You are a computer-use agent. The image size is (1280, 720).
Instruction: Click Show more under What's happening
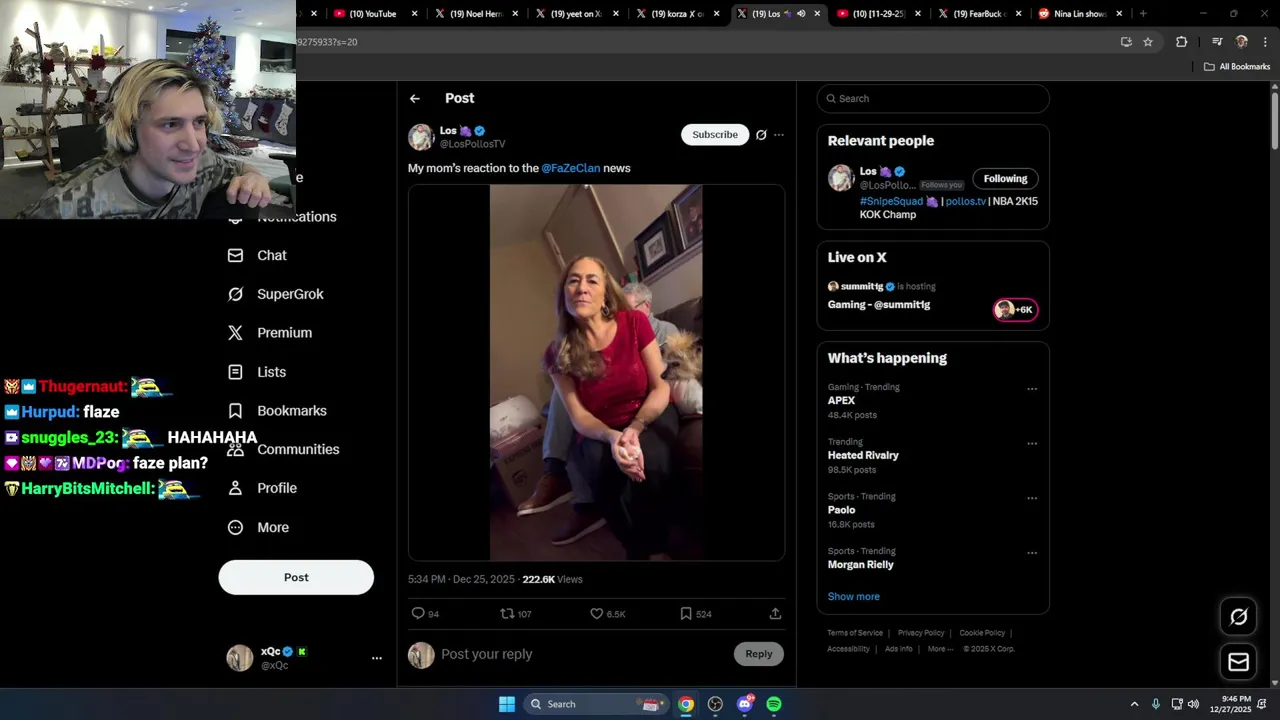tap(853, 597)
